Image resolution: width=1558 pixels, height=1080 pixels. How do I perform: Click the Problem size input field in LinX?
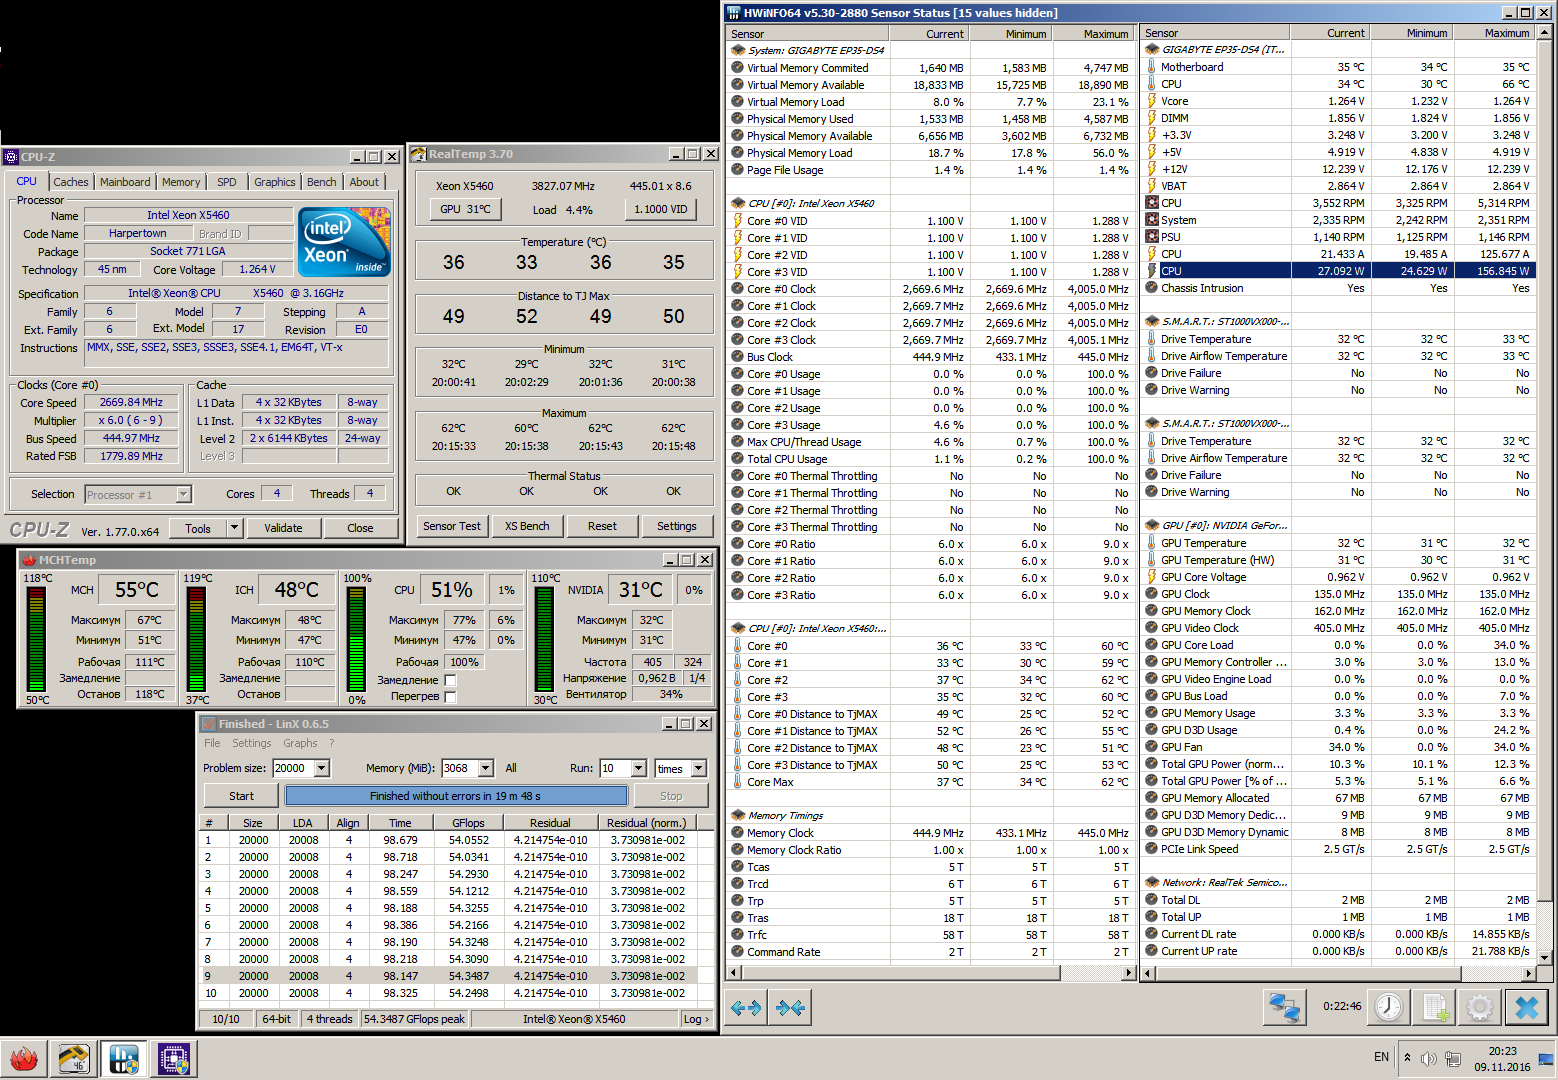click(293, 768)
